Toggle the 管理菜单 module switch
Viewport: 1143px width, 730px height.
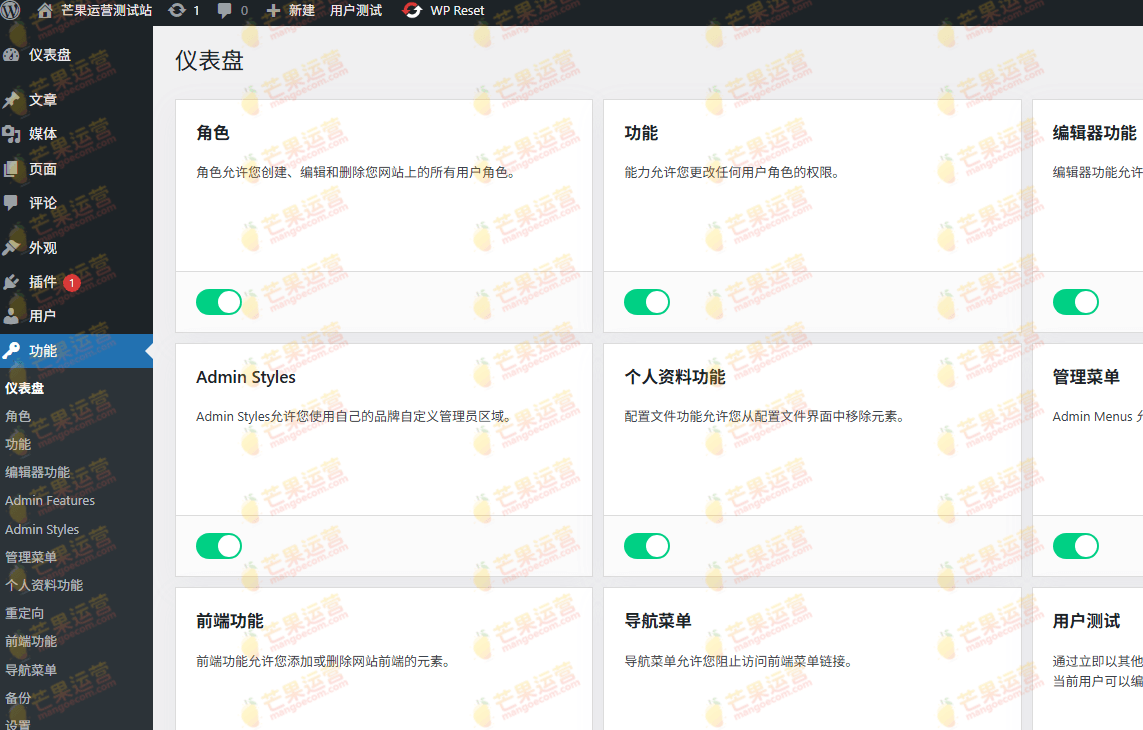point(1075,546)
